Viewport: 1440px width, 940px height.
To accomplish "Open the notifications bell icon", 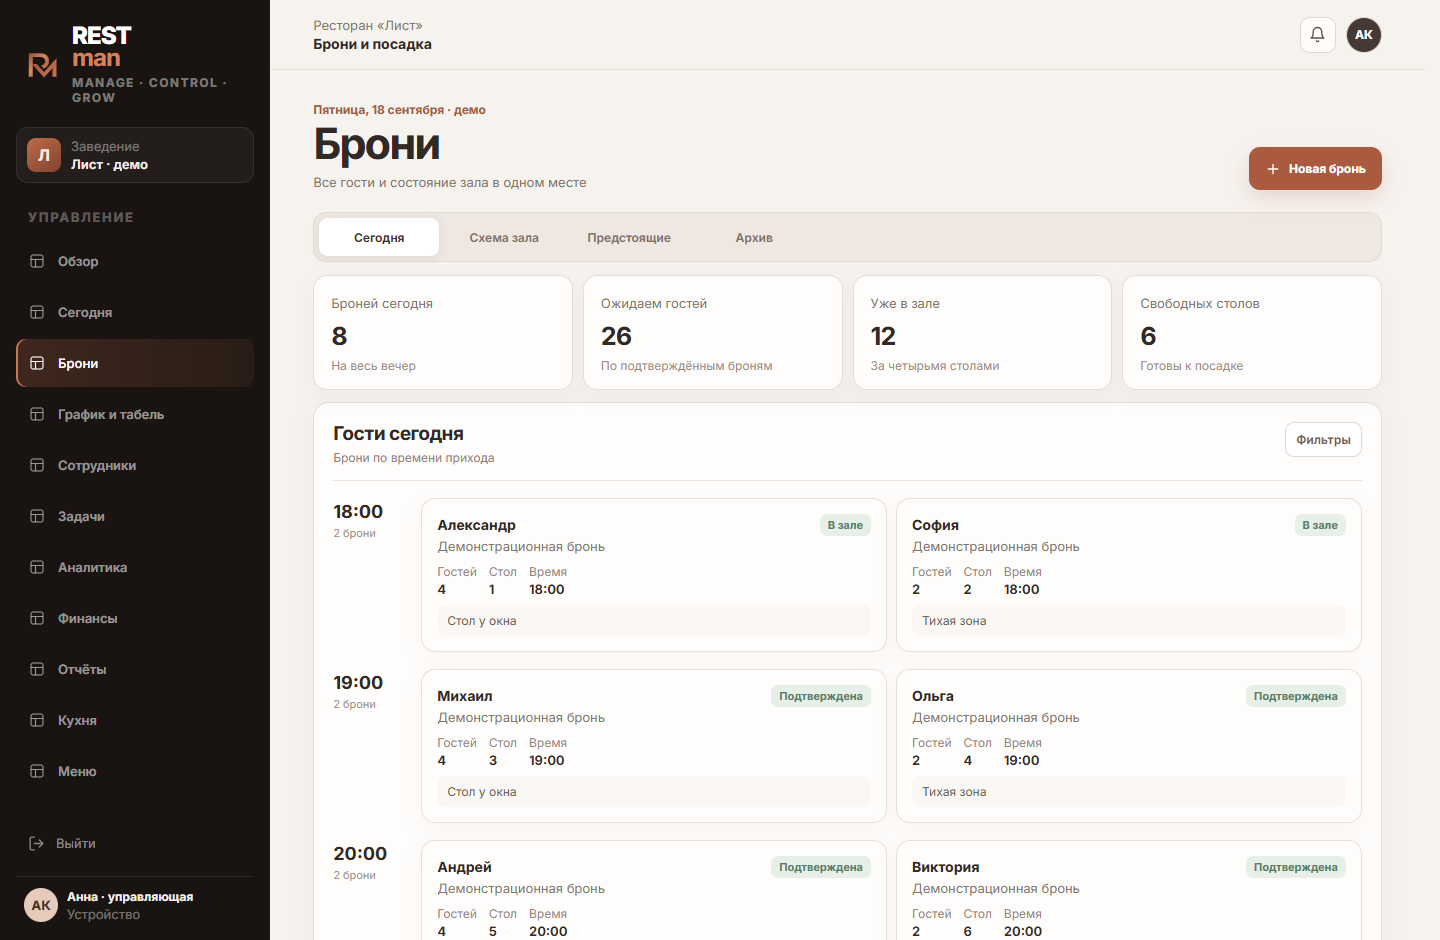I will [1317, 35].
